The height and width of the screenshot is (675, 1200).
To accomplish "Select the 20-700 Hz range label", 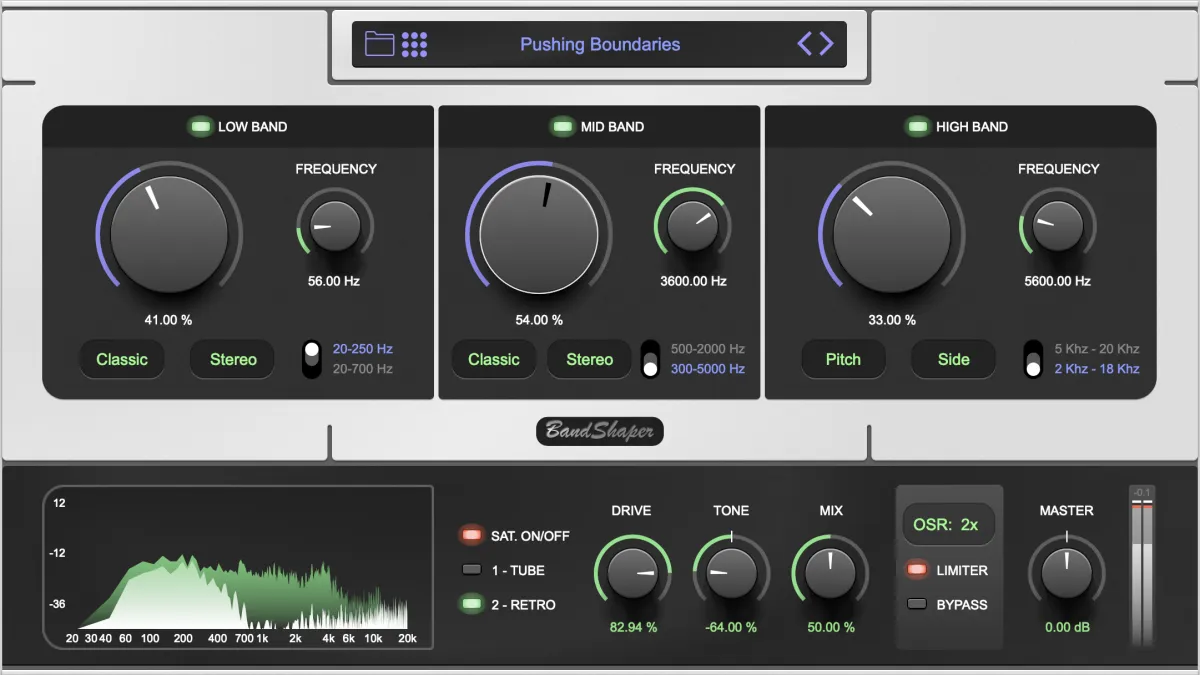I will point(363,369).
